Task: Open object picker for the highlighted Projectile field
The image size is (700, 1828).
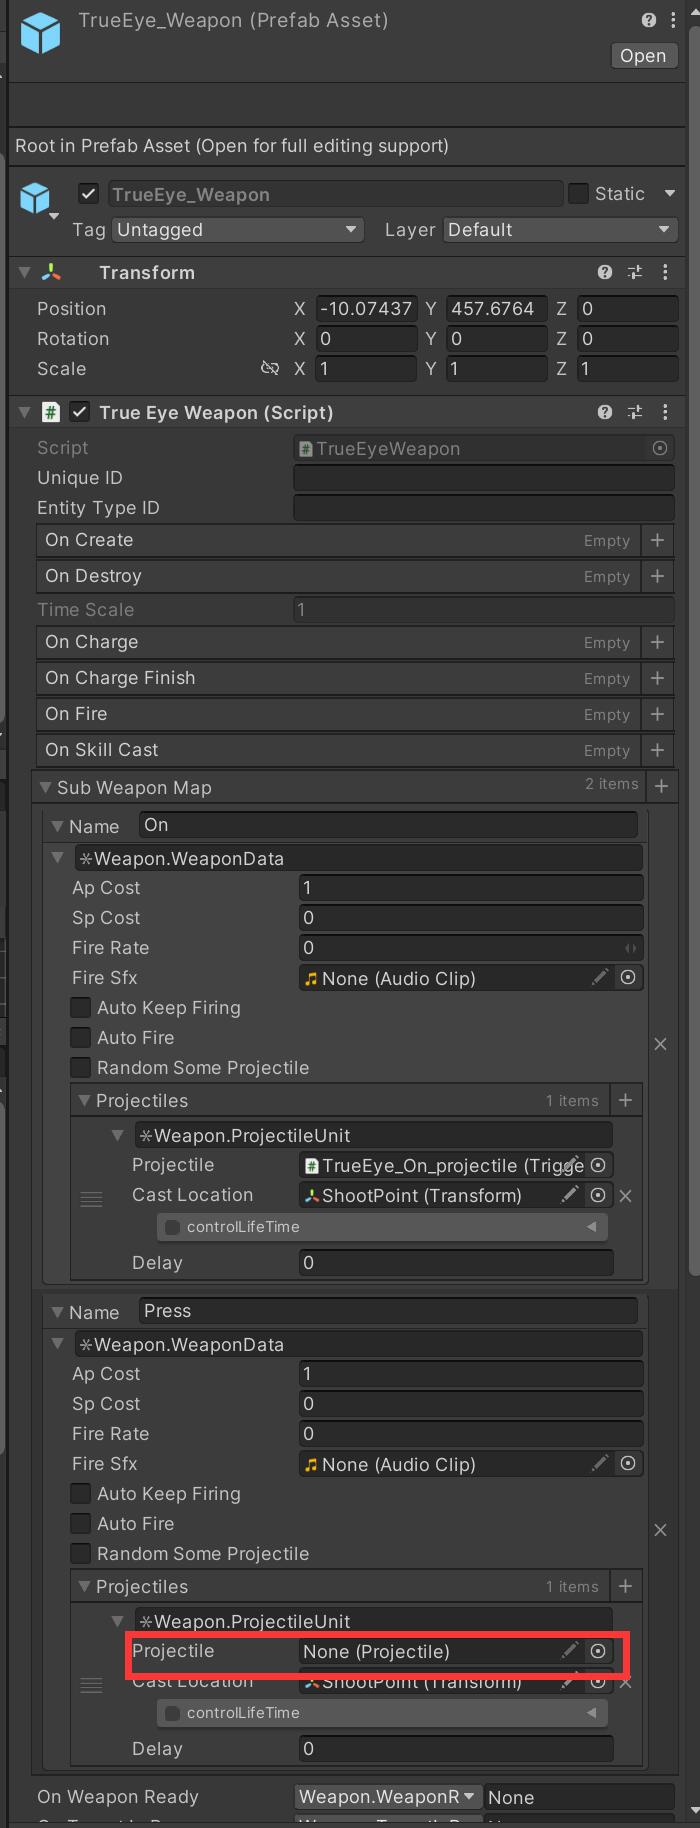Action: (x=598, y=1652)
